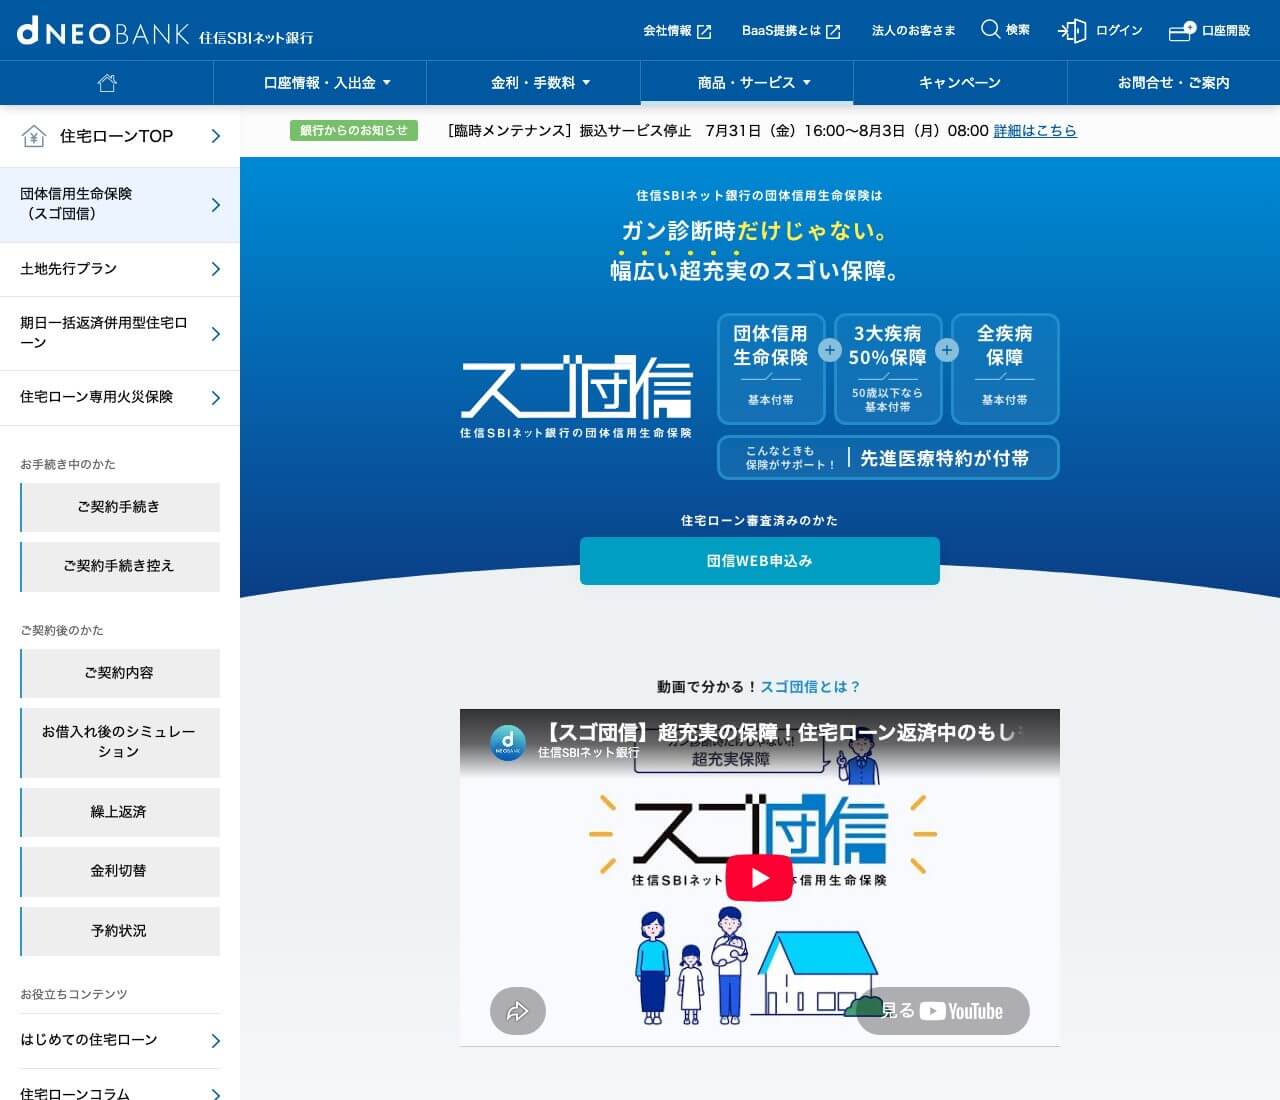Click the 動画で分かる！スゴ団信とは？ heading
1280x1100 pixels.
[759, 687]
